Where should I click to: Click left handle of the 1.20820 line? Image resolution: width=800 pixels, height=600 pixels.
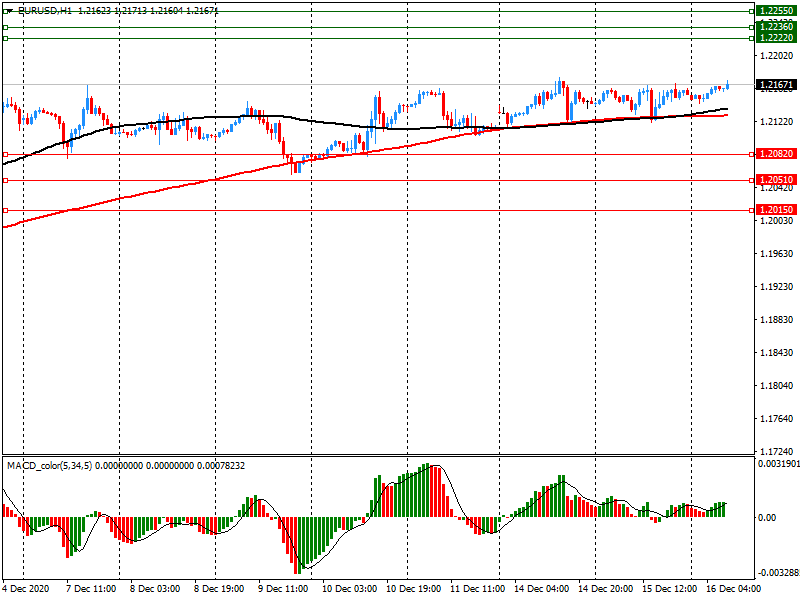pyautogui.click(x=5, y=154)
